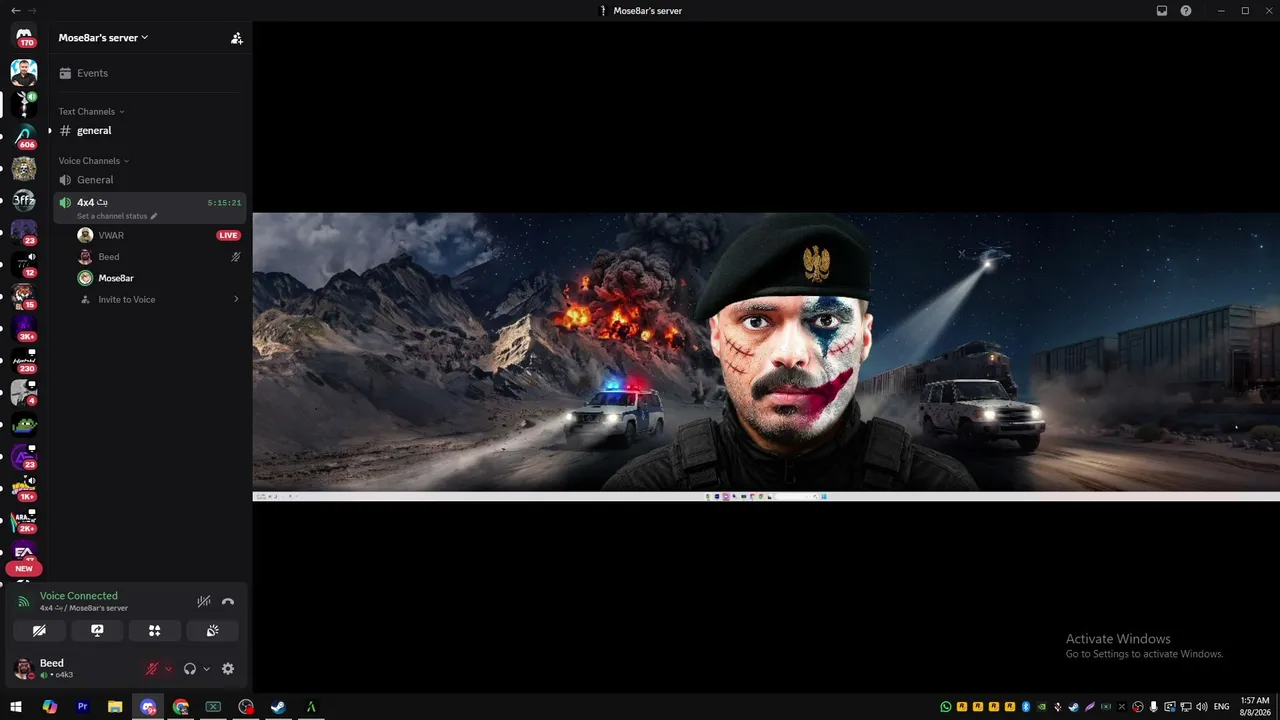Open the 3ffz server icon
1280x720 pixels.
(x=24, y=200)
